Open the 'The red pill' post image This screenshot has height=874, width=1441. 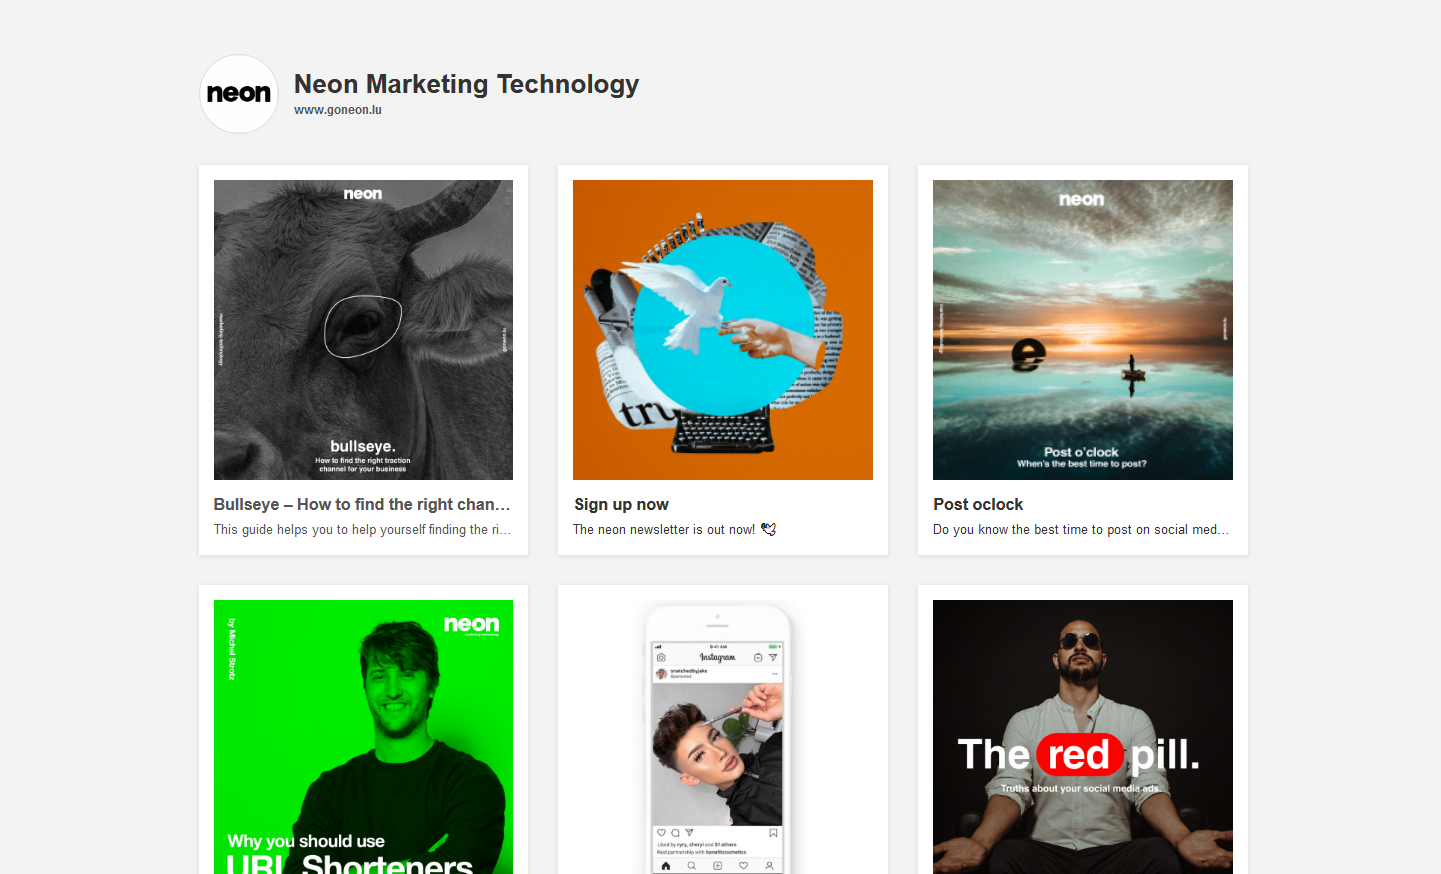[1082, 737]
